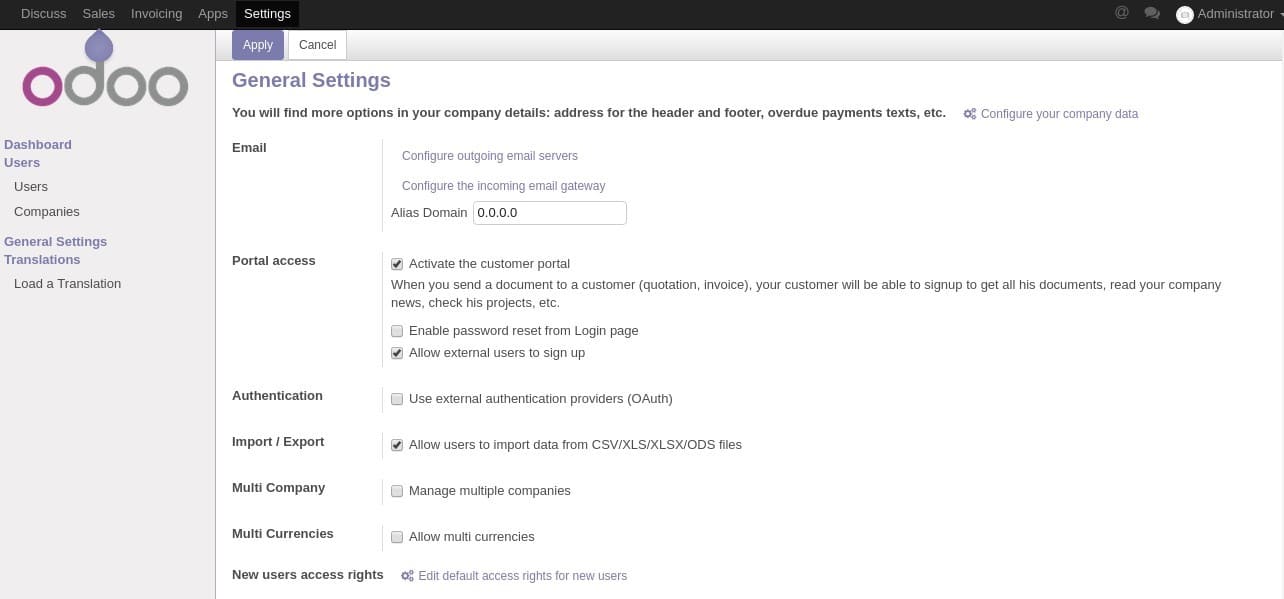Click the Authentication section label
Viewport: 1284px width, 599px height.
pyautogui.click(x=277, y=396)
